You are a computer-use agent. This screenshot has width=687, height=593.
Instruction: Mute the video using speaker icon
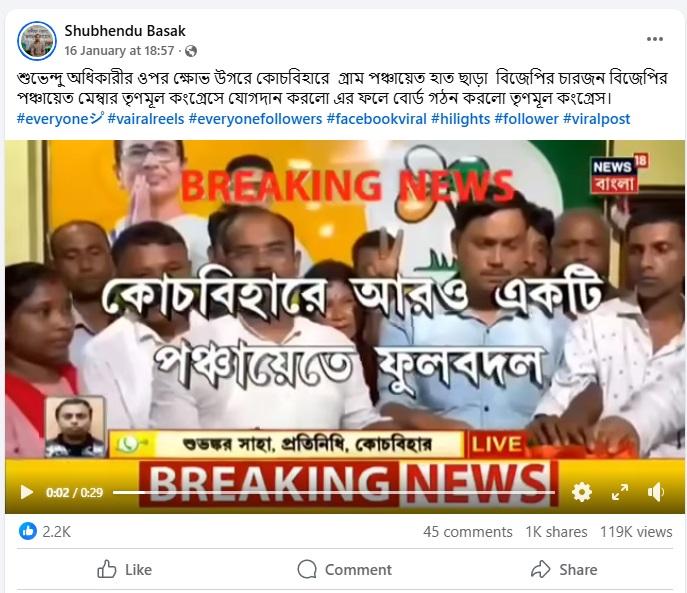pos(656,492)
